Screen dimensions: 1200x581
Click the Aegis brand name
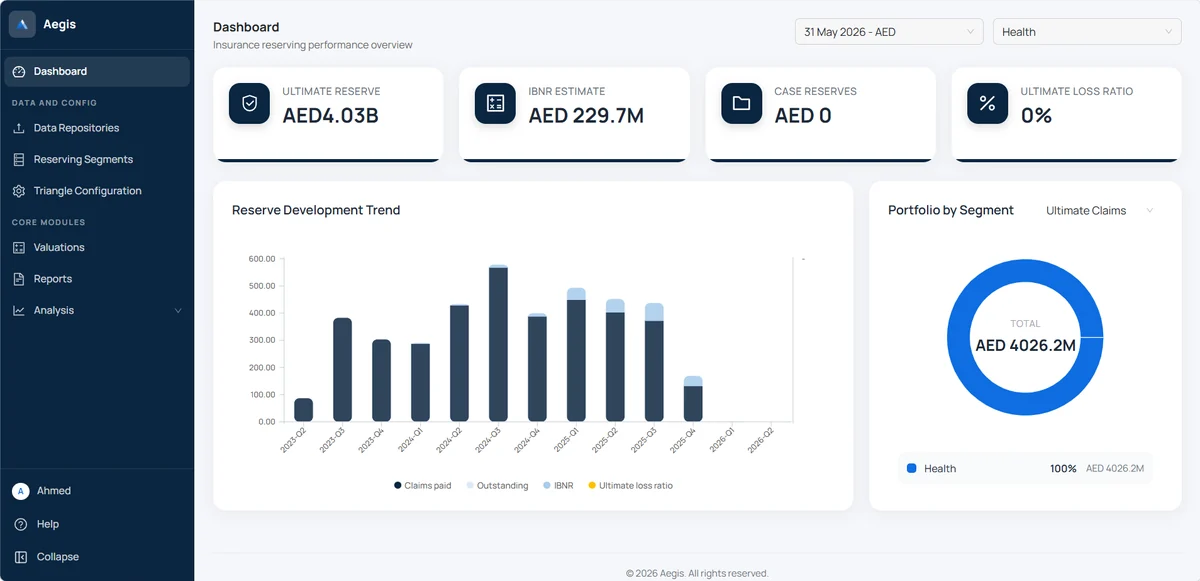tap(60, 24)
